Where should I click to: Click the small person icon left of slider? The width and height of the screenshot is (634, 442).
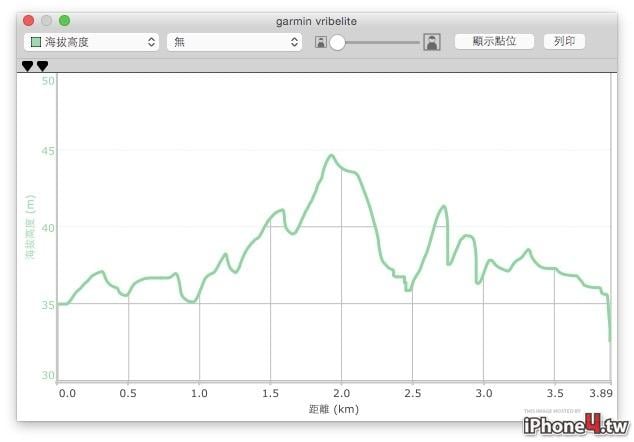coord(321,42)
